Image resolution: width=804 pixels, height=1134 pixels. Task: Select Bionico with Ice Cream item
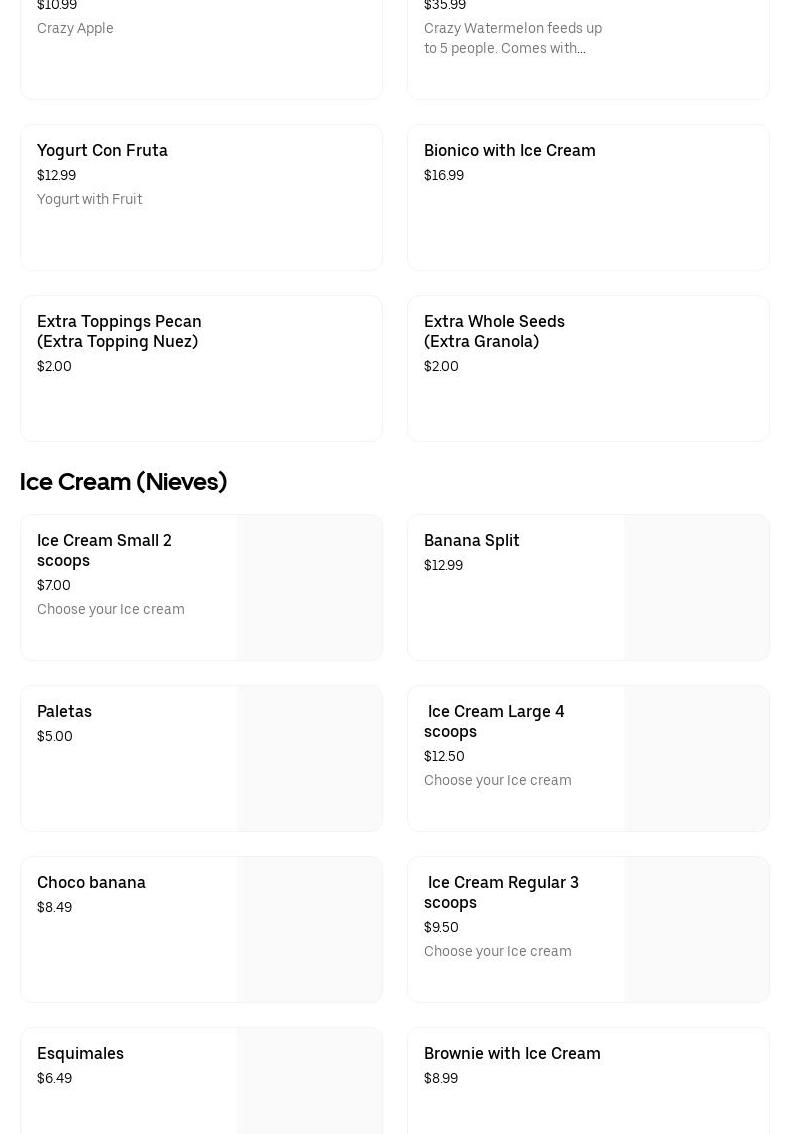coord(509,151)
